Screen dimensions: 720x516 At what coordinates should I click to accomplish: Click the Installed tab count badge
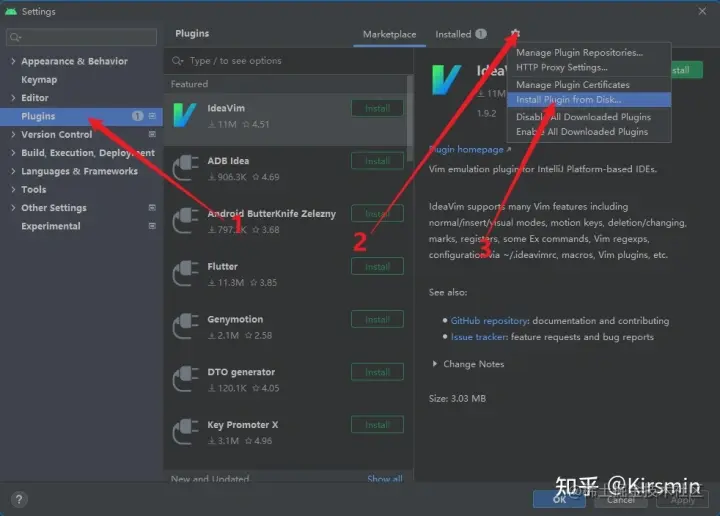(480, 34)
